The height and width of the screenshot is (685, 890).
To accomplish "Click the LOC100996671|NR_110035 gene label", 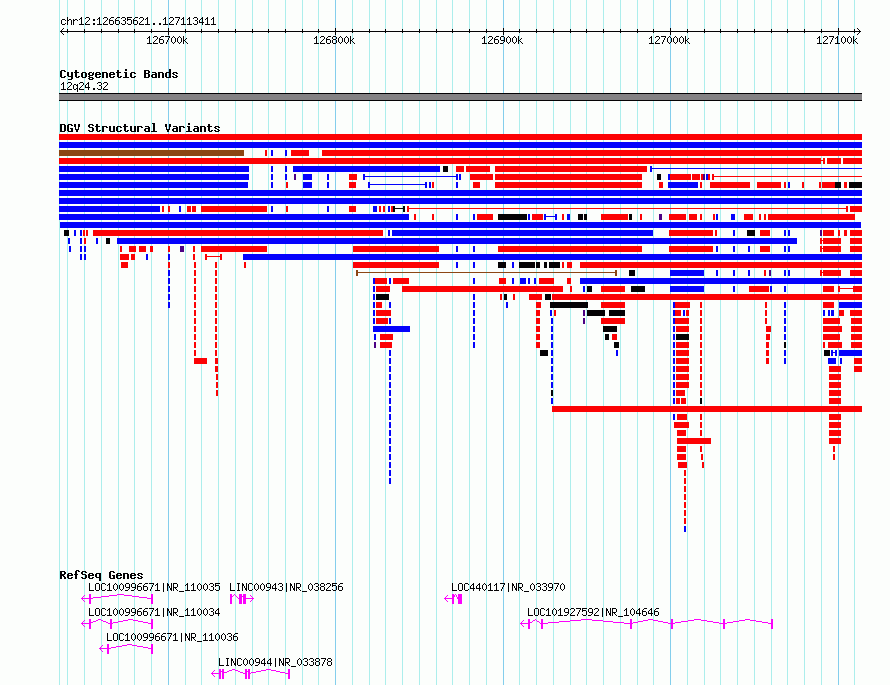I will 154,587.
